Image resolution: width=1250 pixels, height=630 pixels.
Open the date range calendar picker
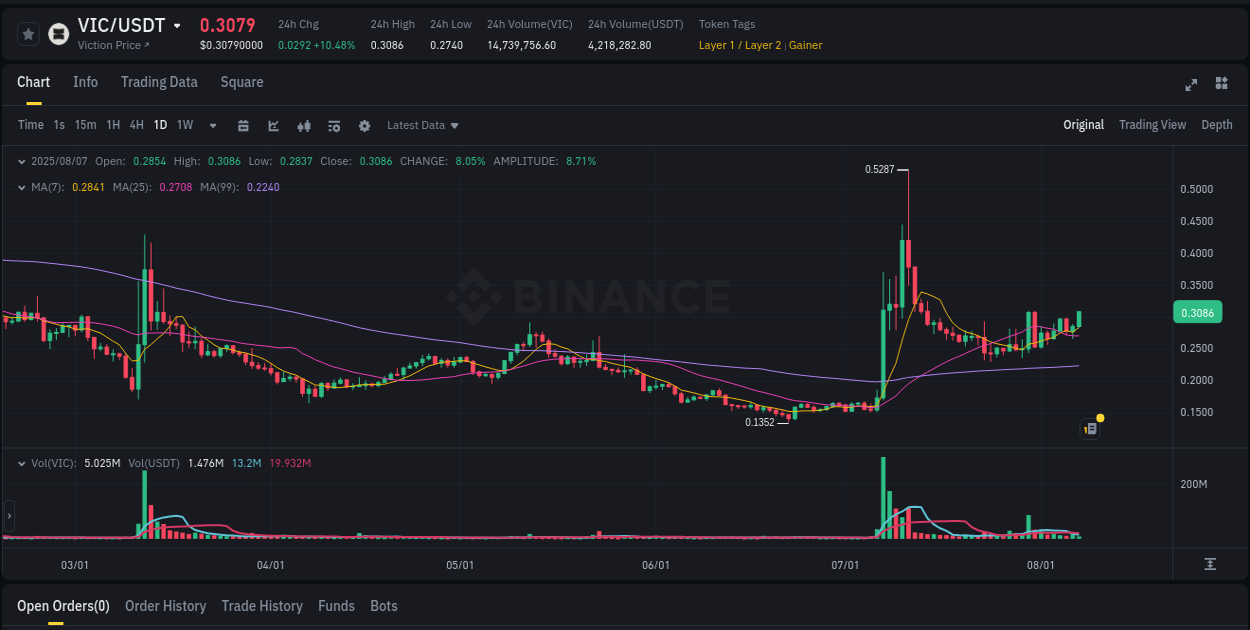[x=243, y=125]
